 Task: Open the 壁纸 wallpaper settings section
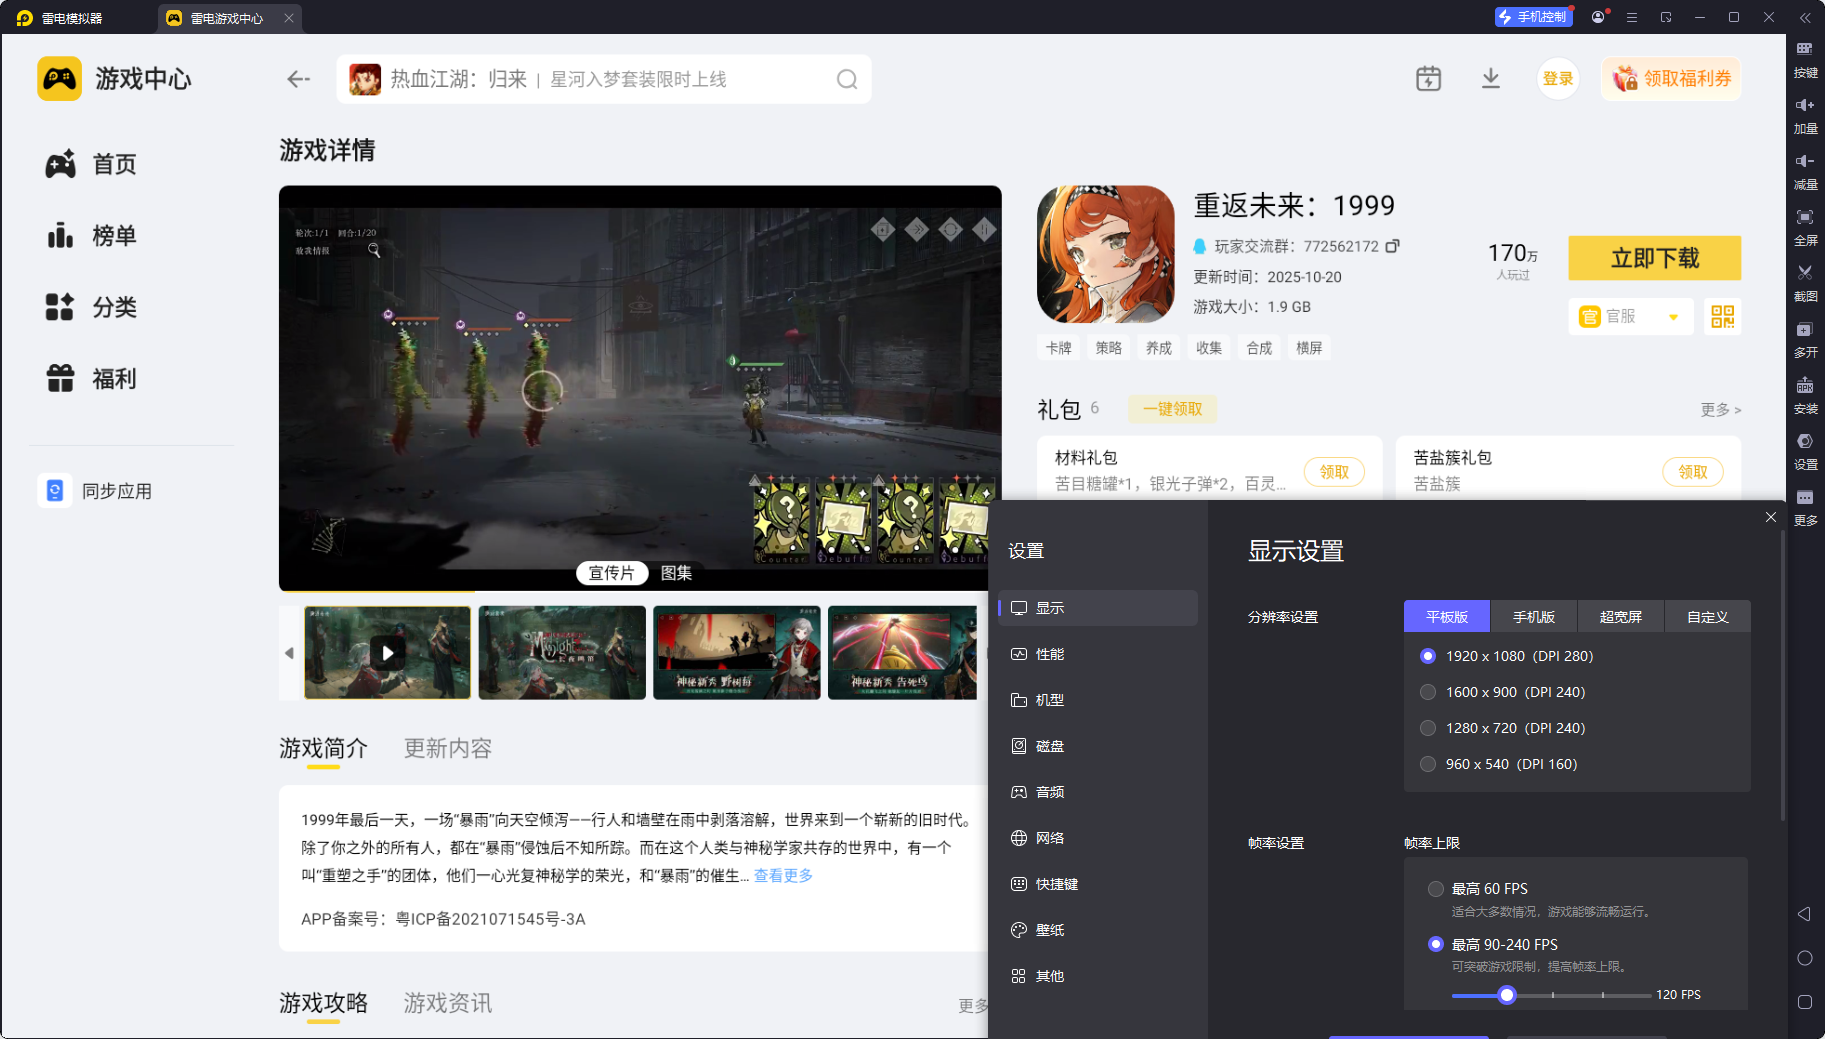click(1051, 929)
